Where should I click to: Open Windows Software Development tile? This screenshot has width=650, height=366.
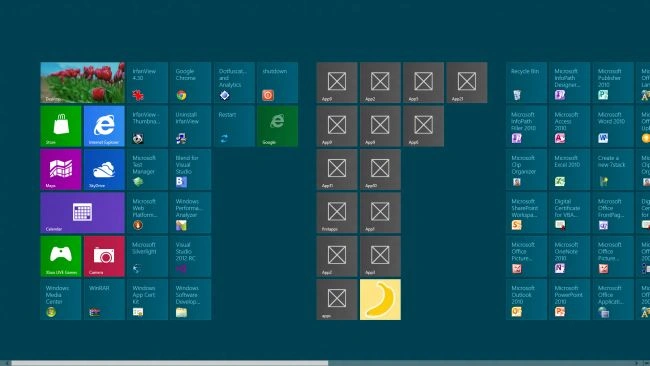pyautogui.click(x=191, y=300)
